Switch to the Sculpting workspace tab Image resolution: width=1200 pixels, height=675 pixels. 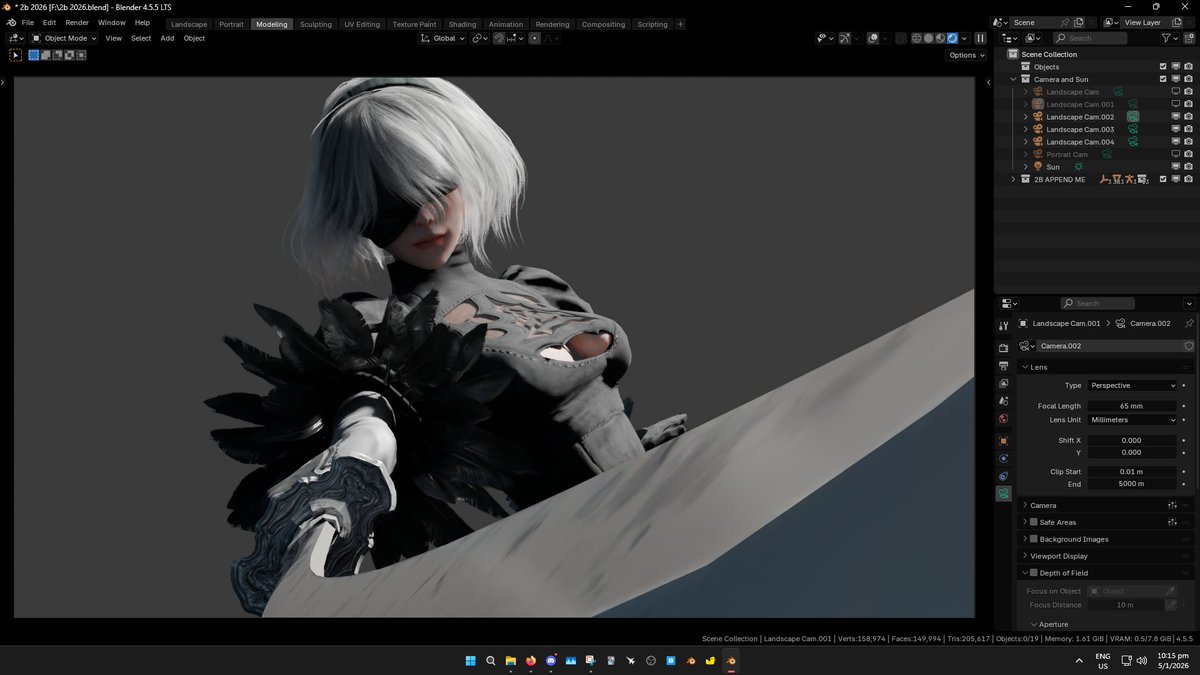click(x=316, y=24)
